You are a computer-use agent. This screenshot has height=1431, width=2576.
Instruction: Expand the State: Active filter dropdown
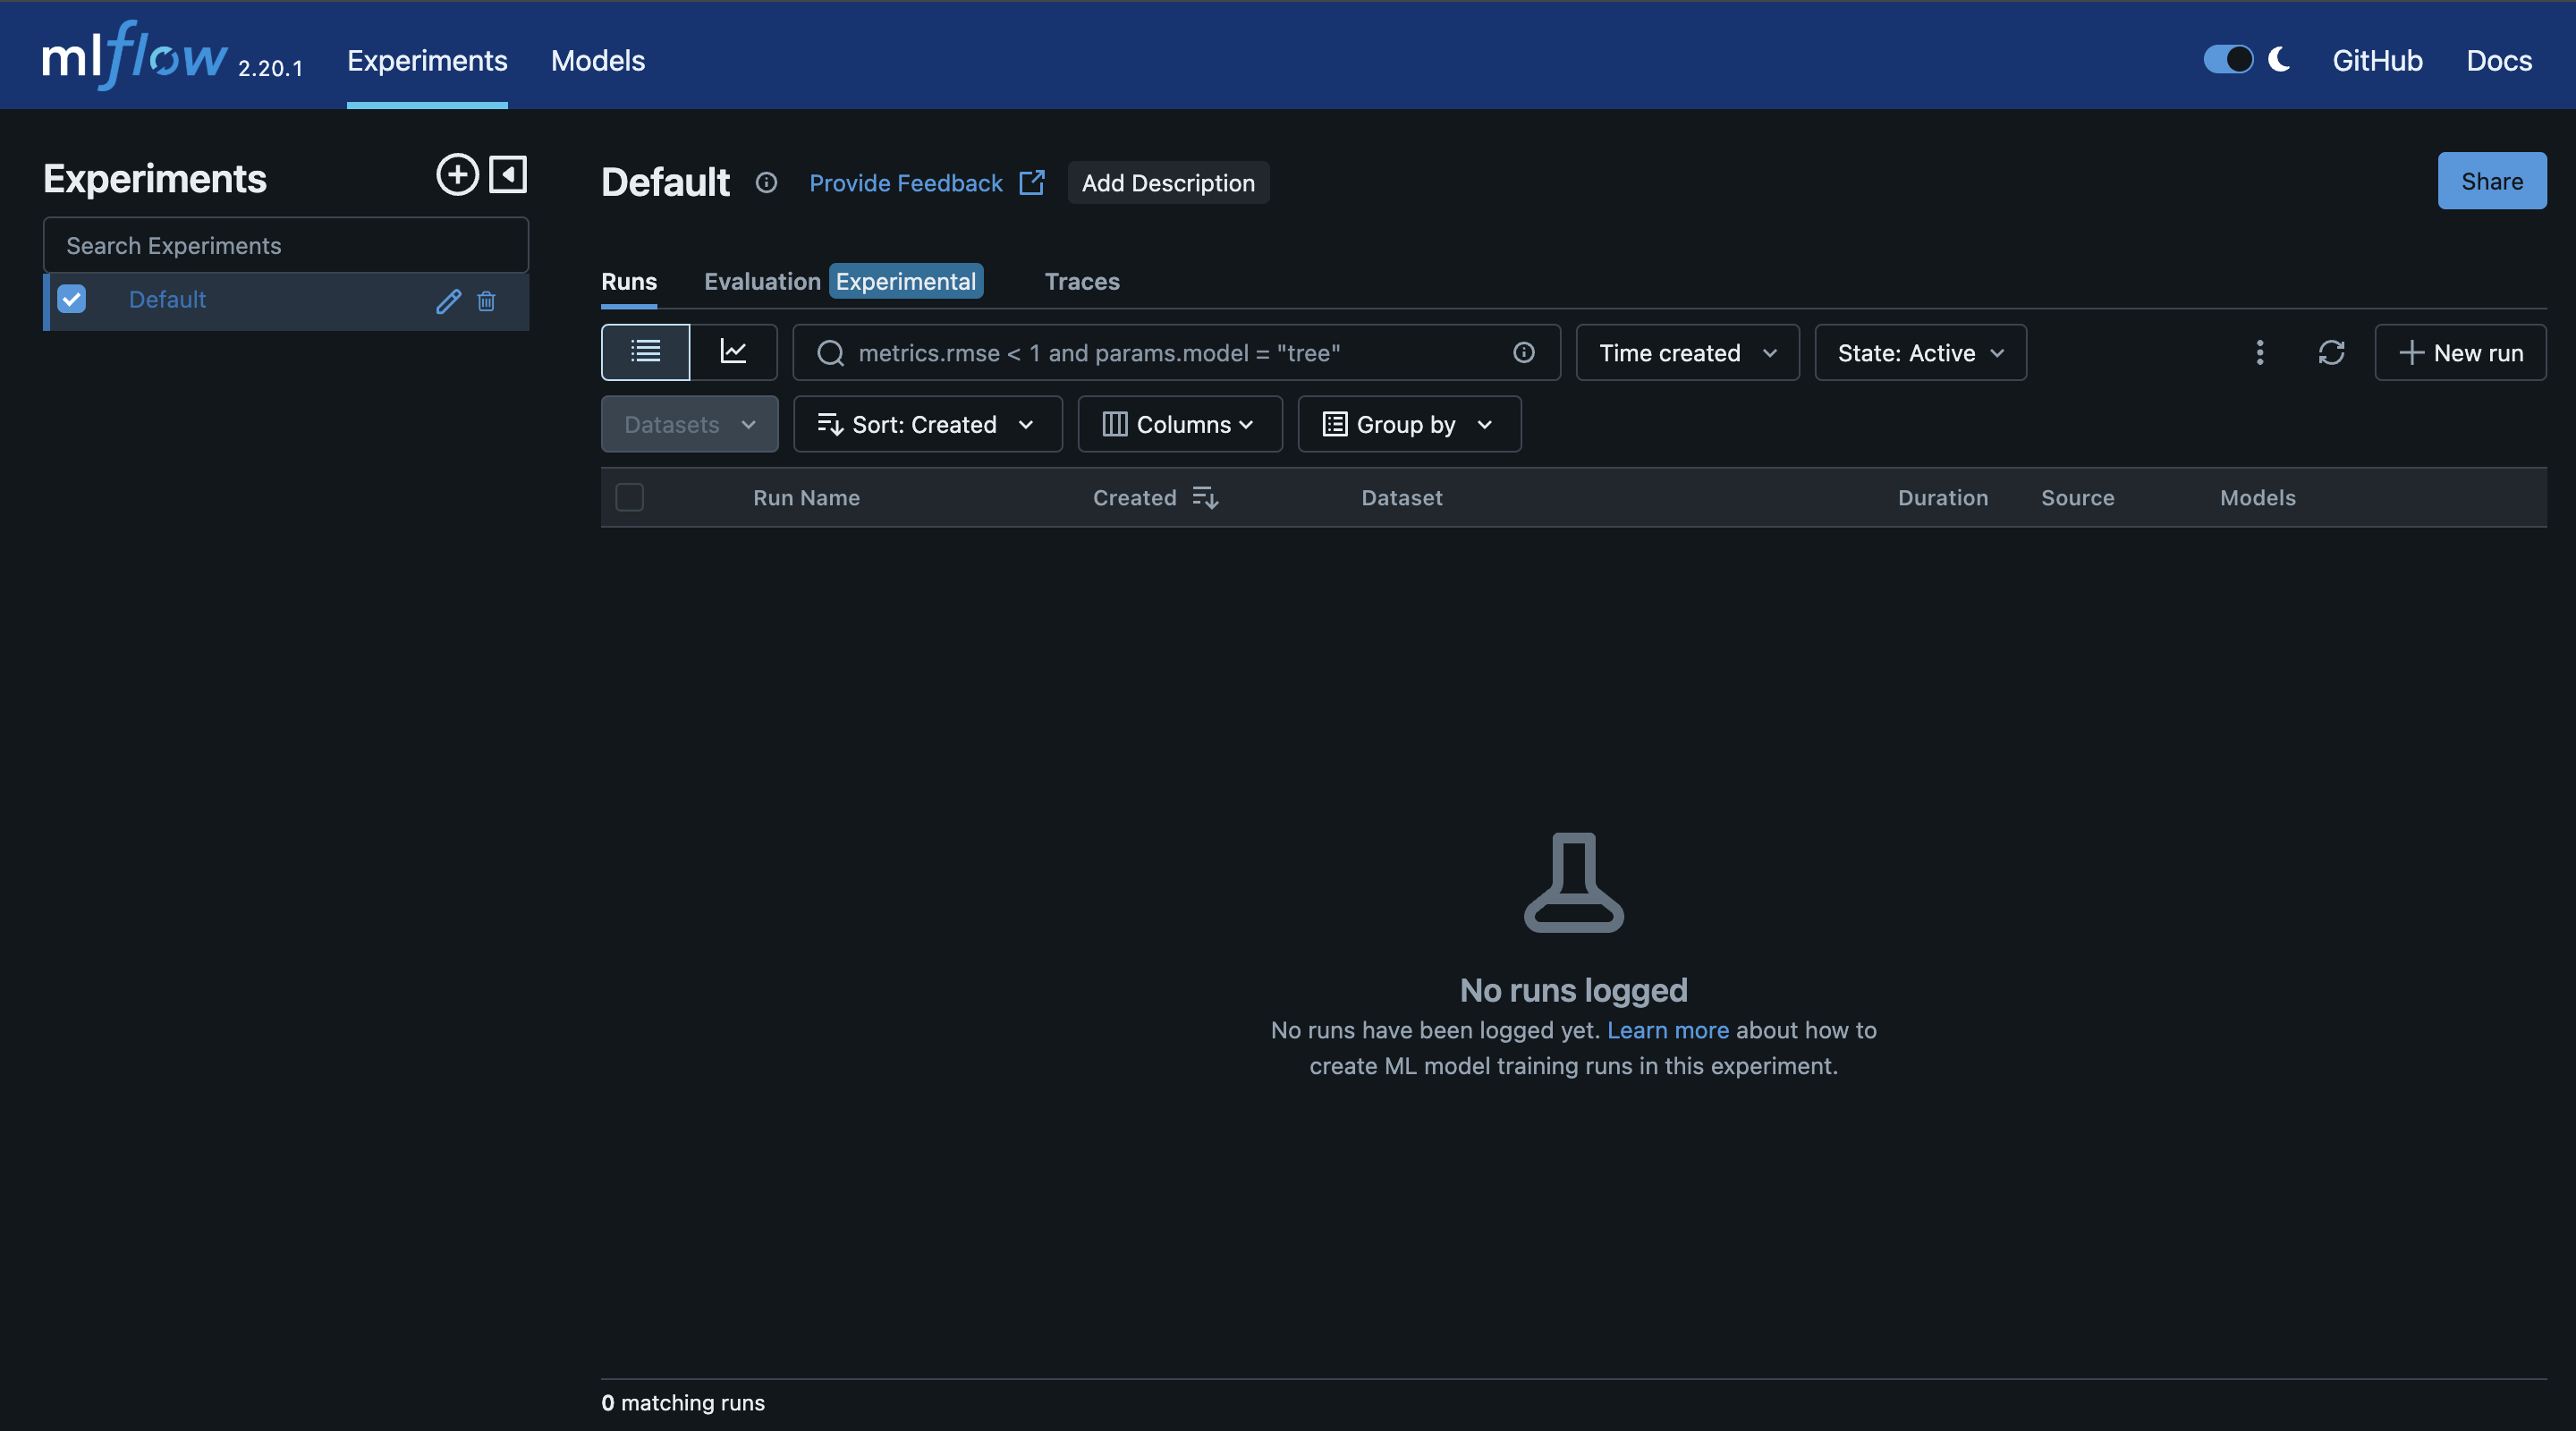click(1920, 352)
